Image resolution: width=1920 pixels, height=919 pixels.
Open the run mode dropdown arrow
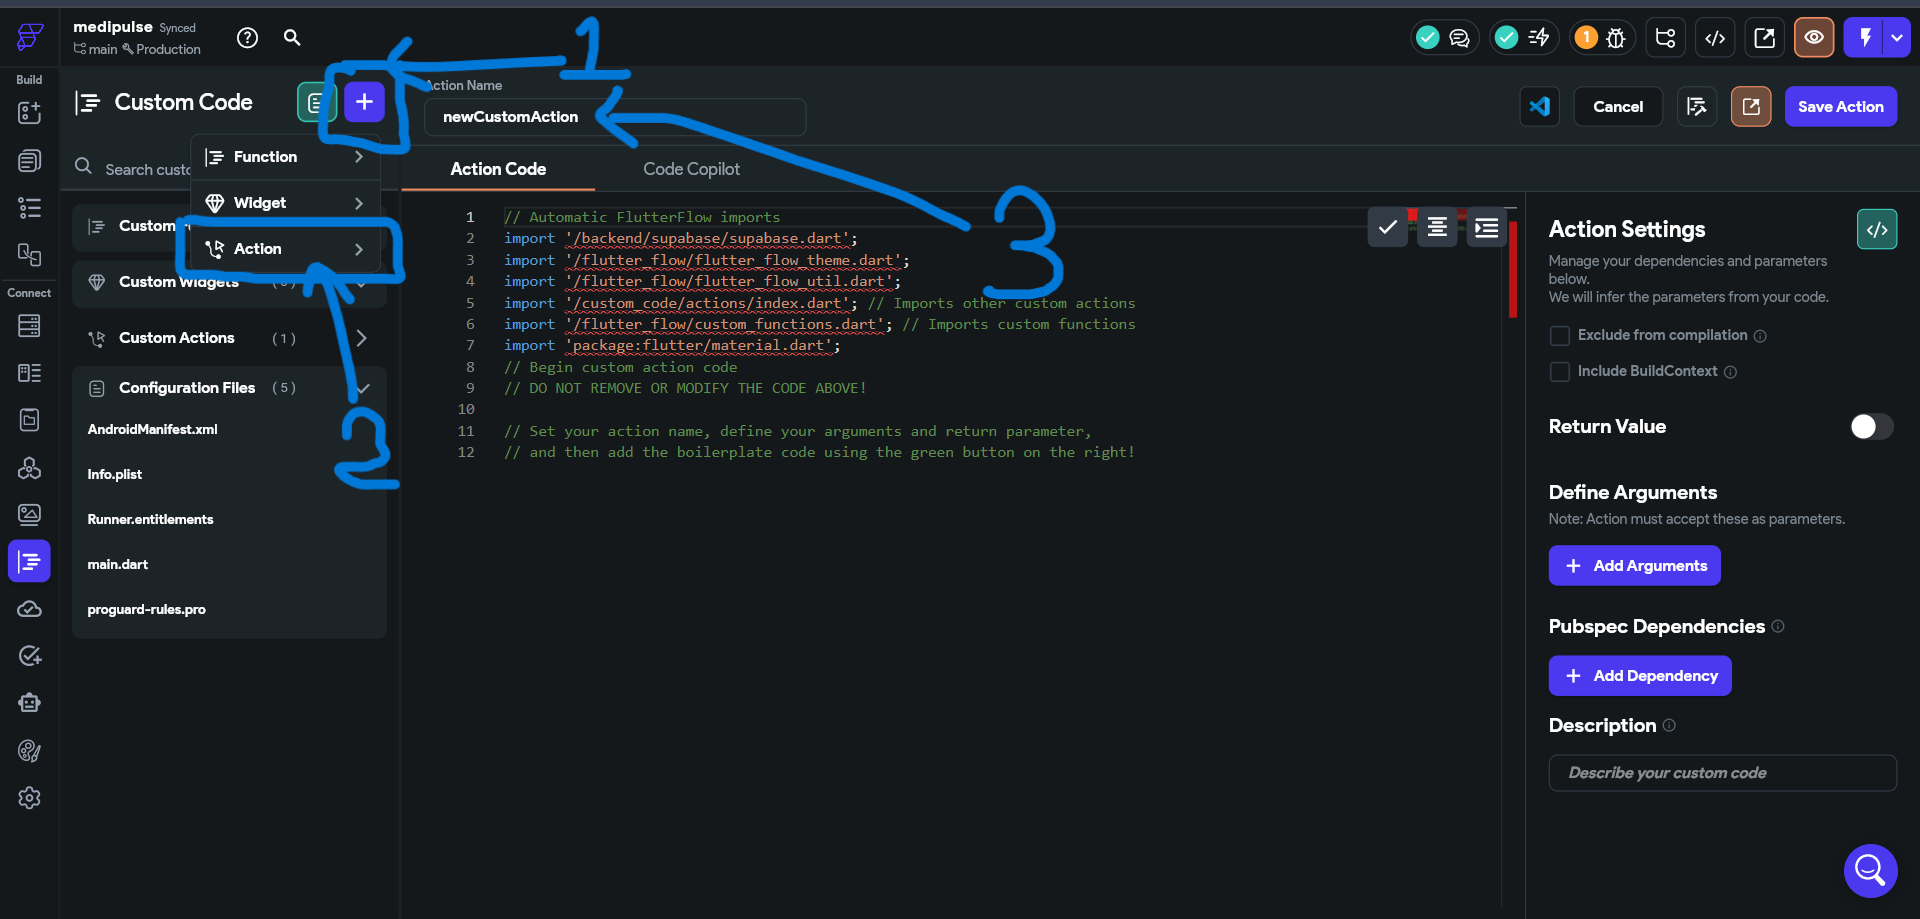tap(1897, 38)
